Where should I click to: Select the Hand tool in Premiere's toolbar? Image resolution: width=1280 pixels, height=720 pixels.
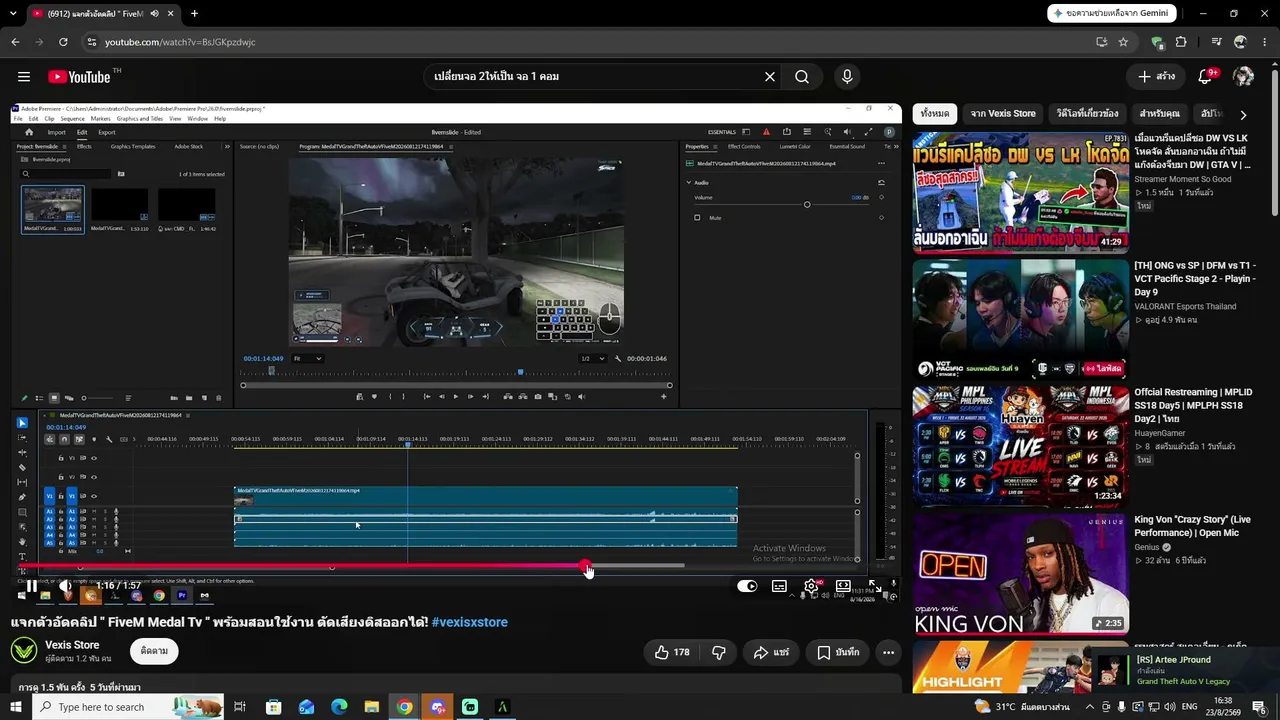[x=22, y=541]
